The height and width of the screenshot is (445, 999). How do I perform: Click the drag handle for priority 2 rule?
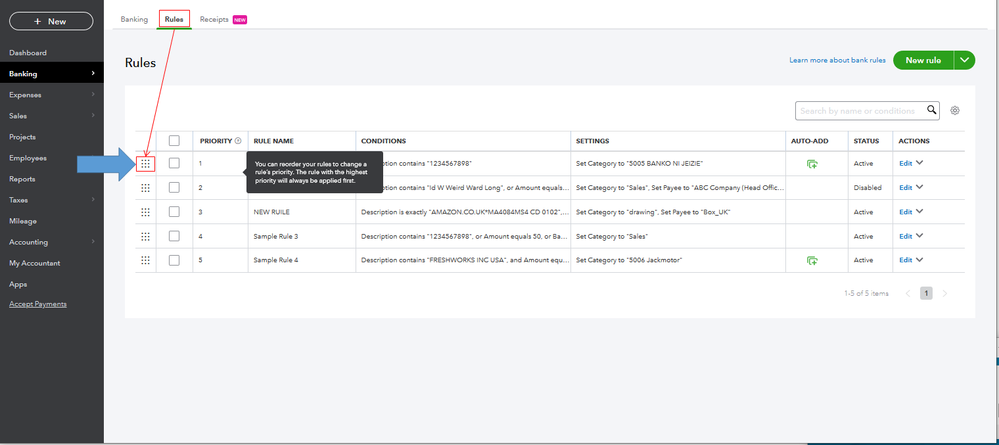(145, 187)
